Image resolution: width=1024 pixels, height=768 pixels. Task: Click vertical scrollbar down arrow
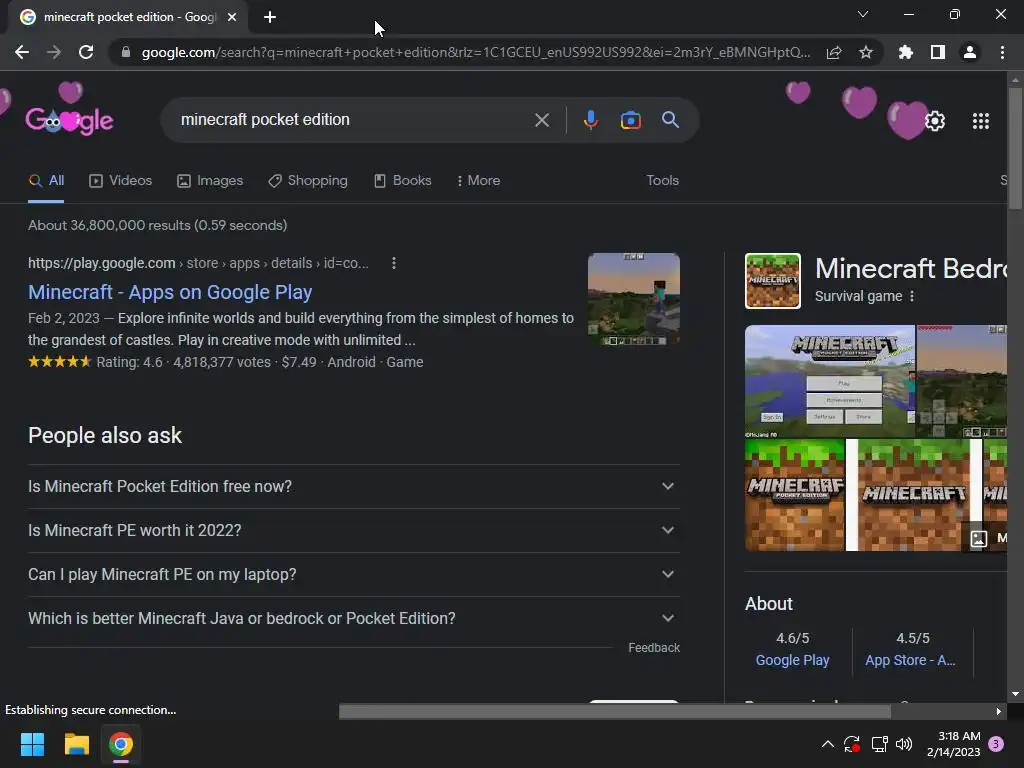pos(1015,694)
